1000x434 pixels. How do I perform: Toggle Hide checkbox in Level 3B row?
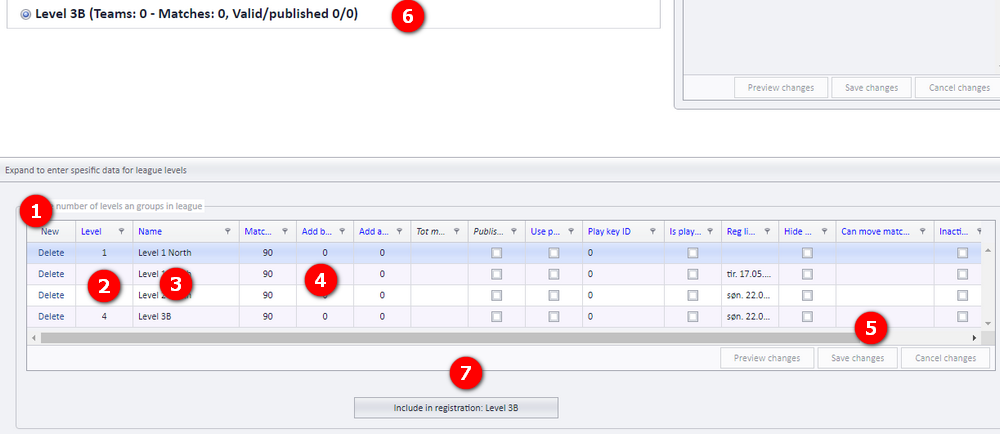point(807,316)
